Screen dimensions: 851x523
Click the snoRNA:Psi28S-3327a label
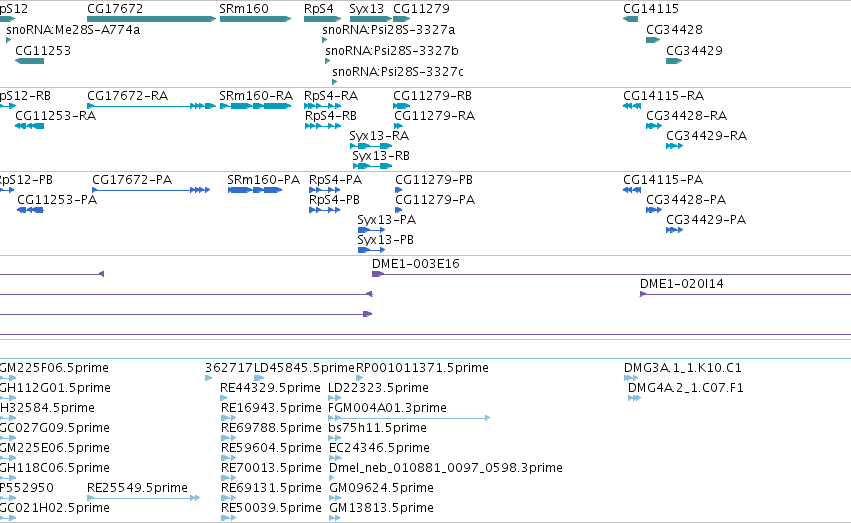[389, 29]
